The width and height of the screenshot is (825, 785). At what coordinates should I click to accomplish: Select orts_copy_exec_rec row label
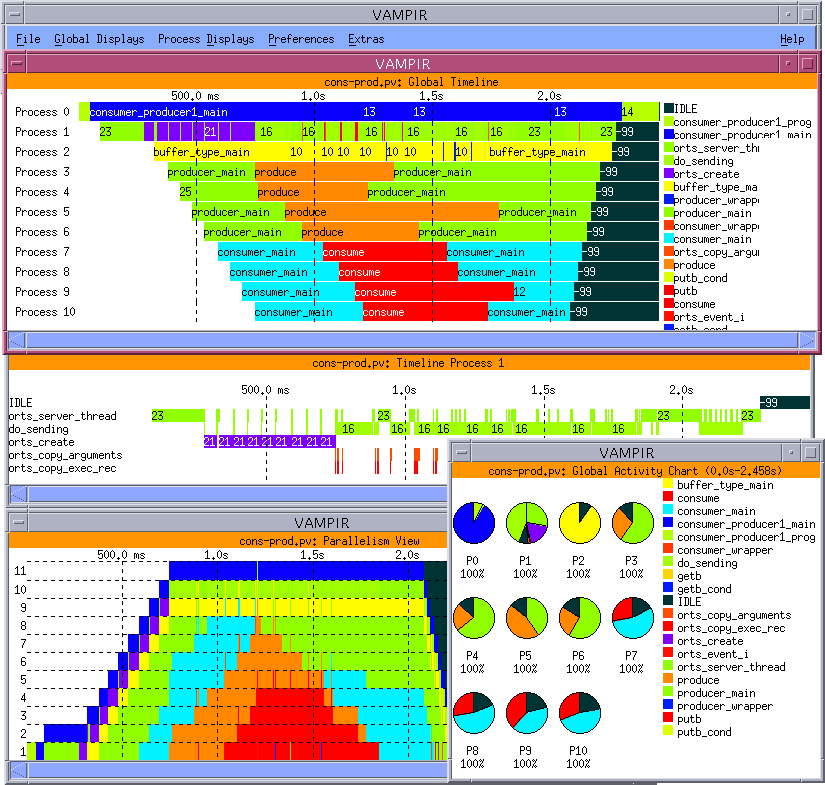pos(63,468)
